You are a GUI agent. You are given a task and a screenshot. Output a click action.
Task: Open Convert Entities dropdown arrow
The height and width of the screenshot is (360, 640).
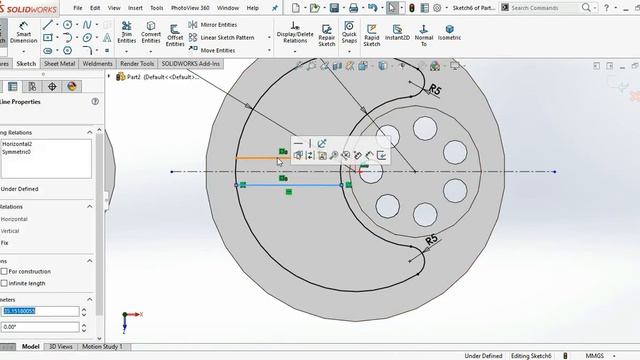(151, 51)
